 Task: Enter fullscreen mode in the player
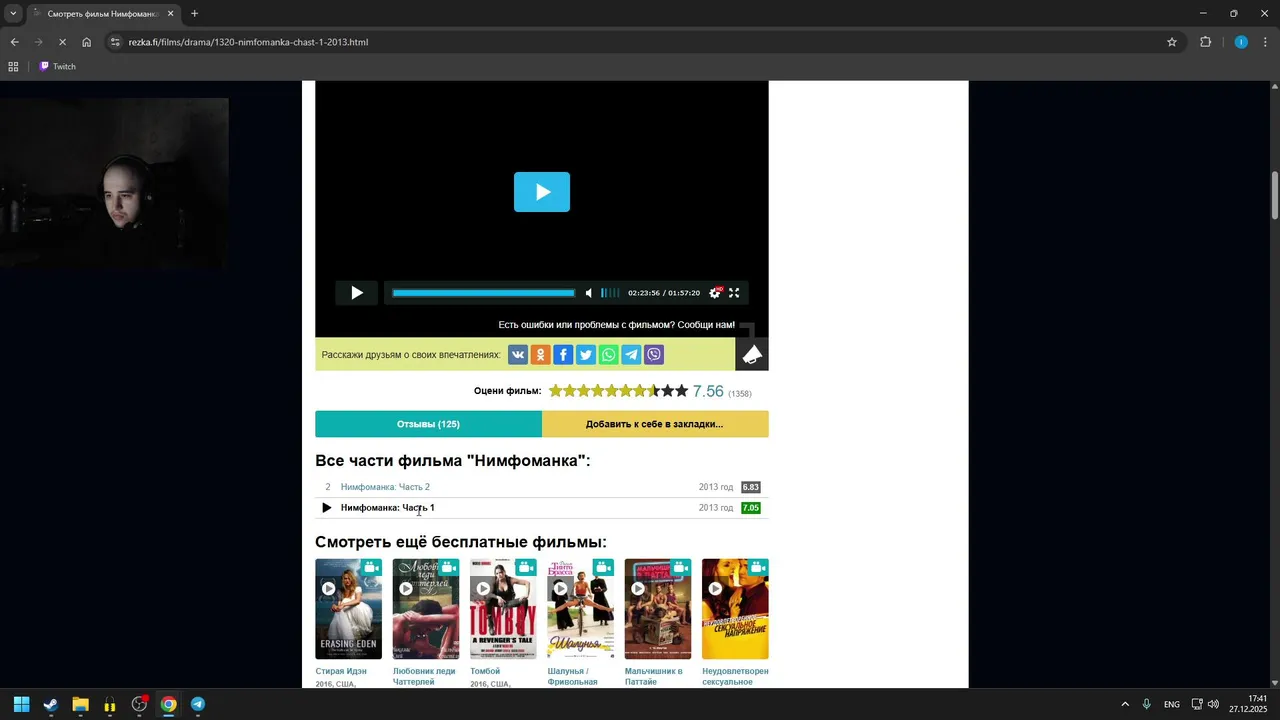[734, 293]
